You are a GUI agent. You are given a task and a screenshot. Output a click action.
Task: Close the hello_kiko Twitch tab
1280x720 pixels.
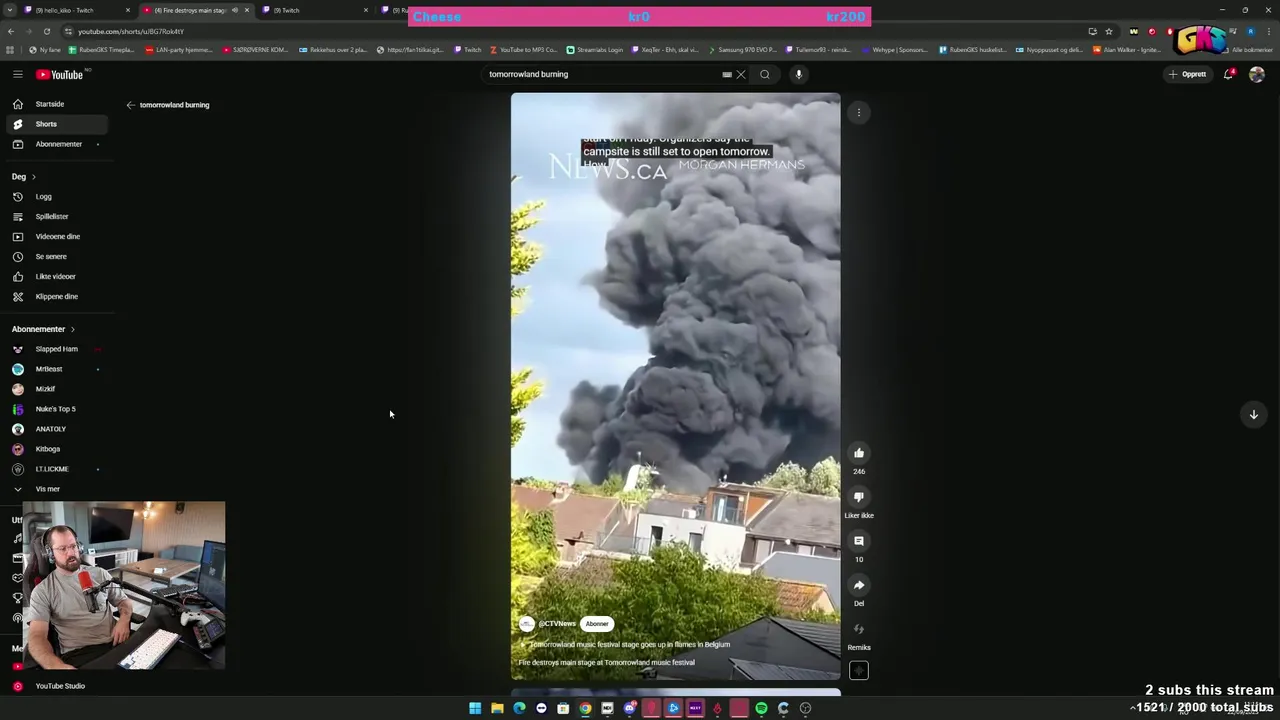point(128,10)
